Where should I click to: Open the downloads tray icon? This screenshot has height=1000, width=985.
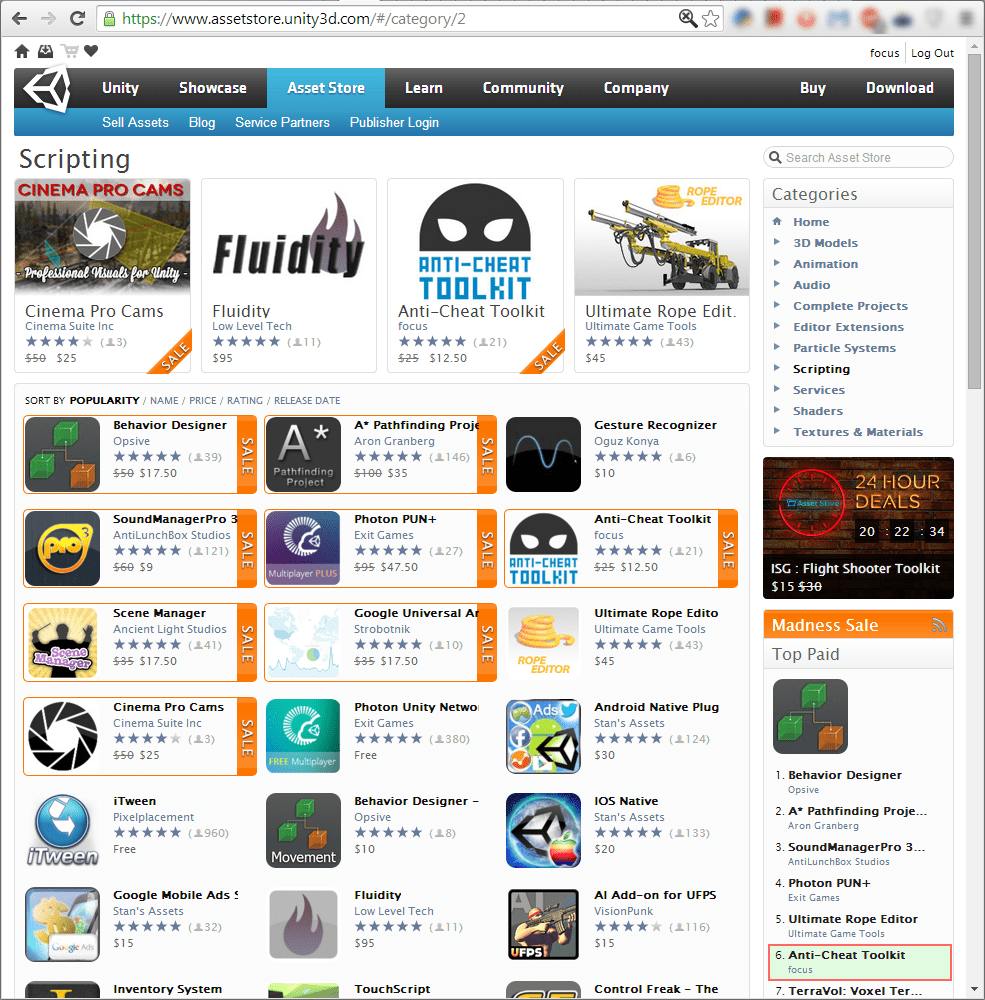pos(45,51)
